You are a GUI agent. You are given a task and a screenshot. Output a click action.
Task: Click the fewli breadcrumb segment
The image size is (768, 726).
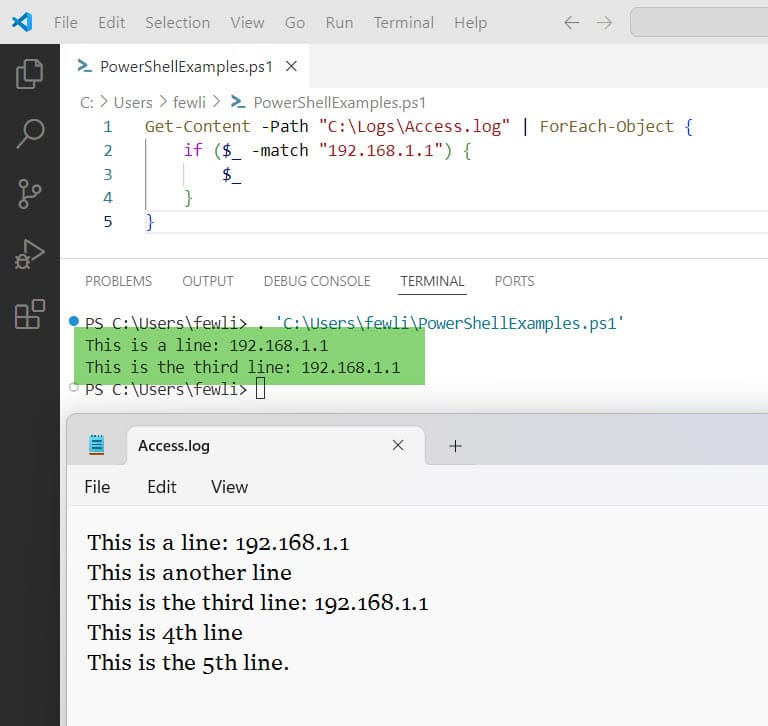189,102
